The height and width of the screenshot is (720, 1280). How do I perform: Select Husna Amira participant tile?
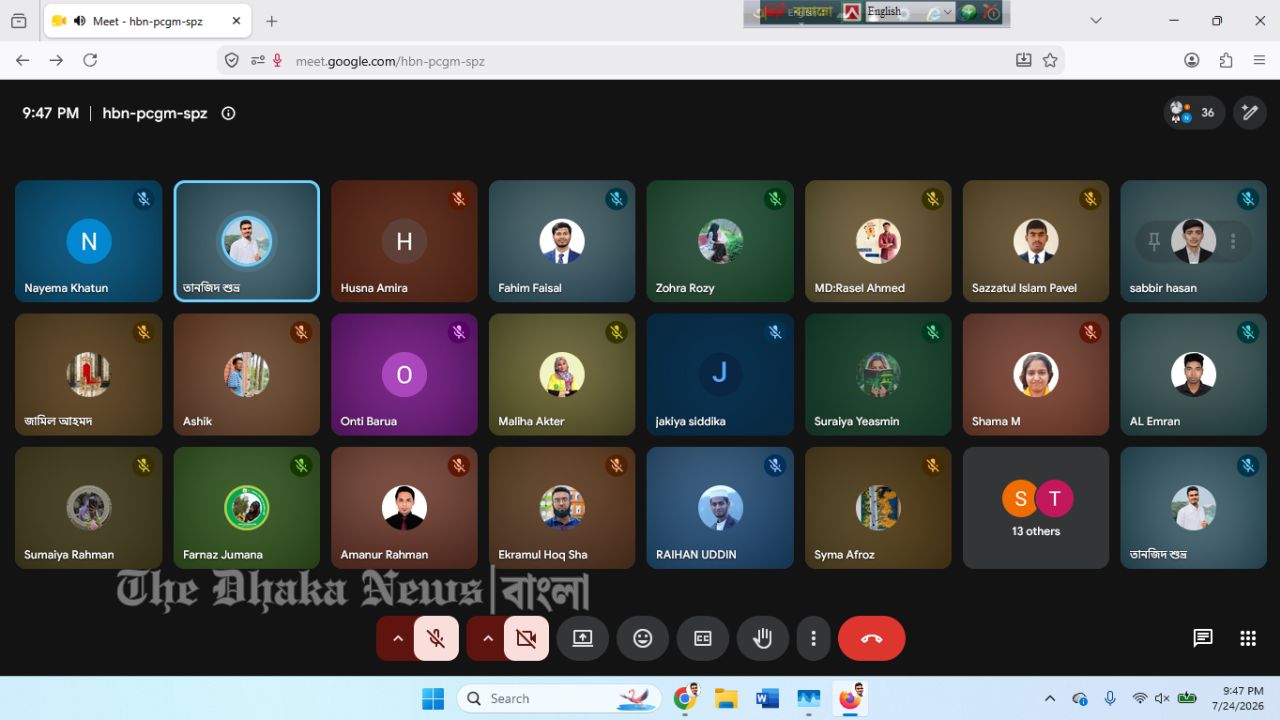(x=404, y=241)
